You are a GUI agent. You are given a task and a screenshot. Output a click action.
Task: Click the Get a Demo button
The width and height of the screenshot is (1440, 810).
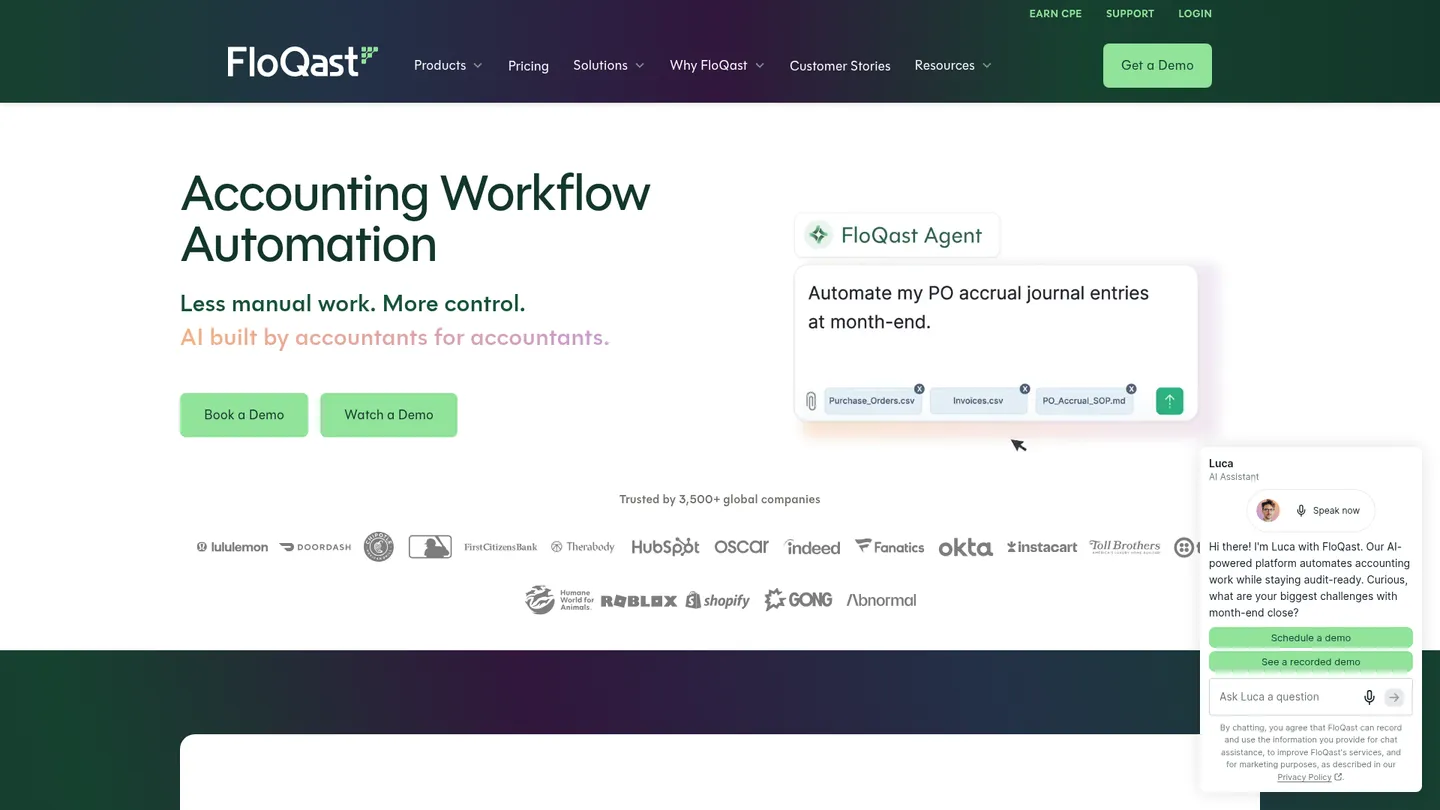(x=1157, y=65)
